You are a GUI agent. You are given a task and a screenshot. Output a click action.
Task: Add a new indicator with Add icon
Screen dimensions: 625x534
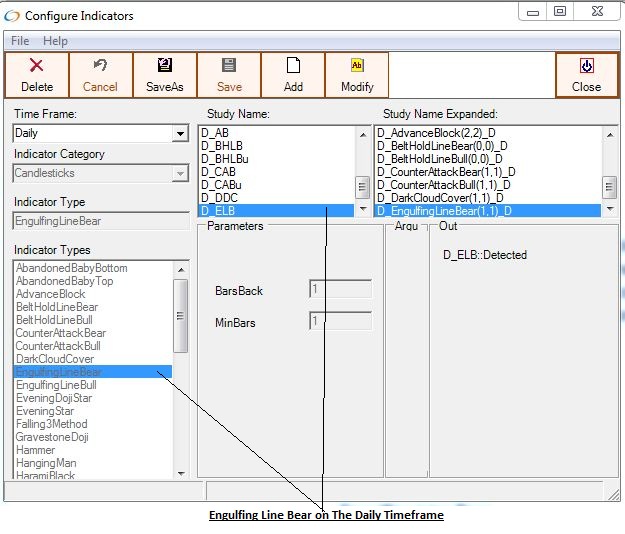tap(293, 66)
